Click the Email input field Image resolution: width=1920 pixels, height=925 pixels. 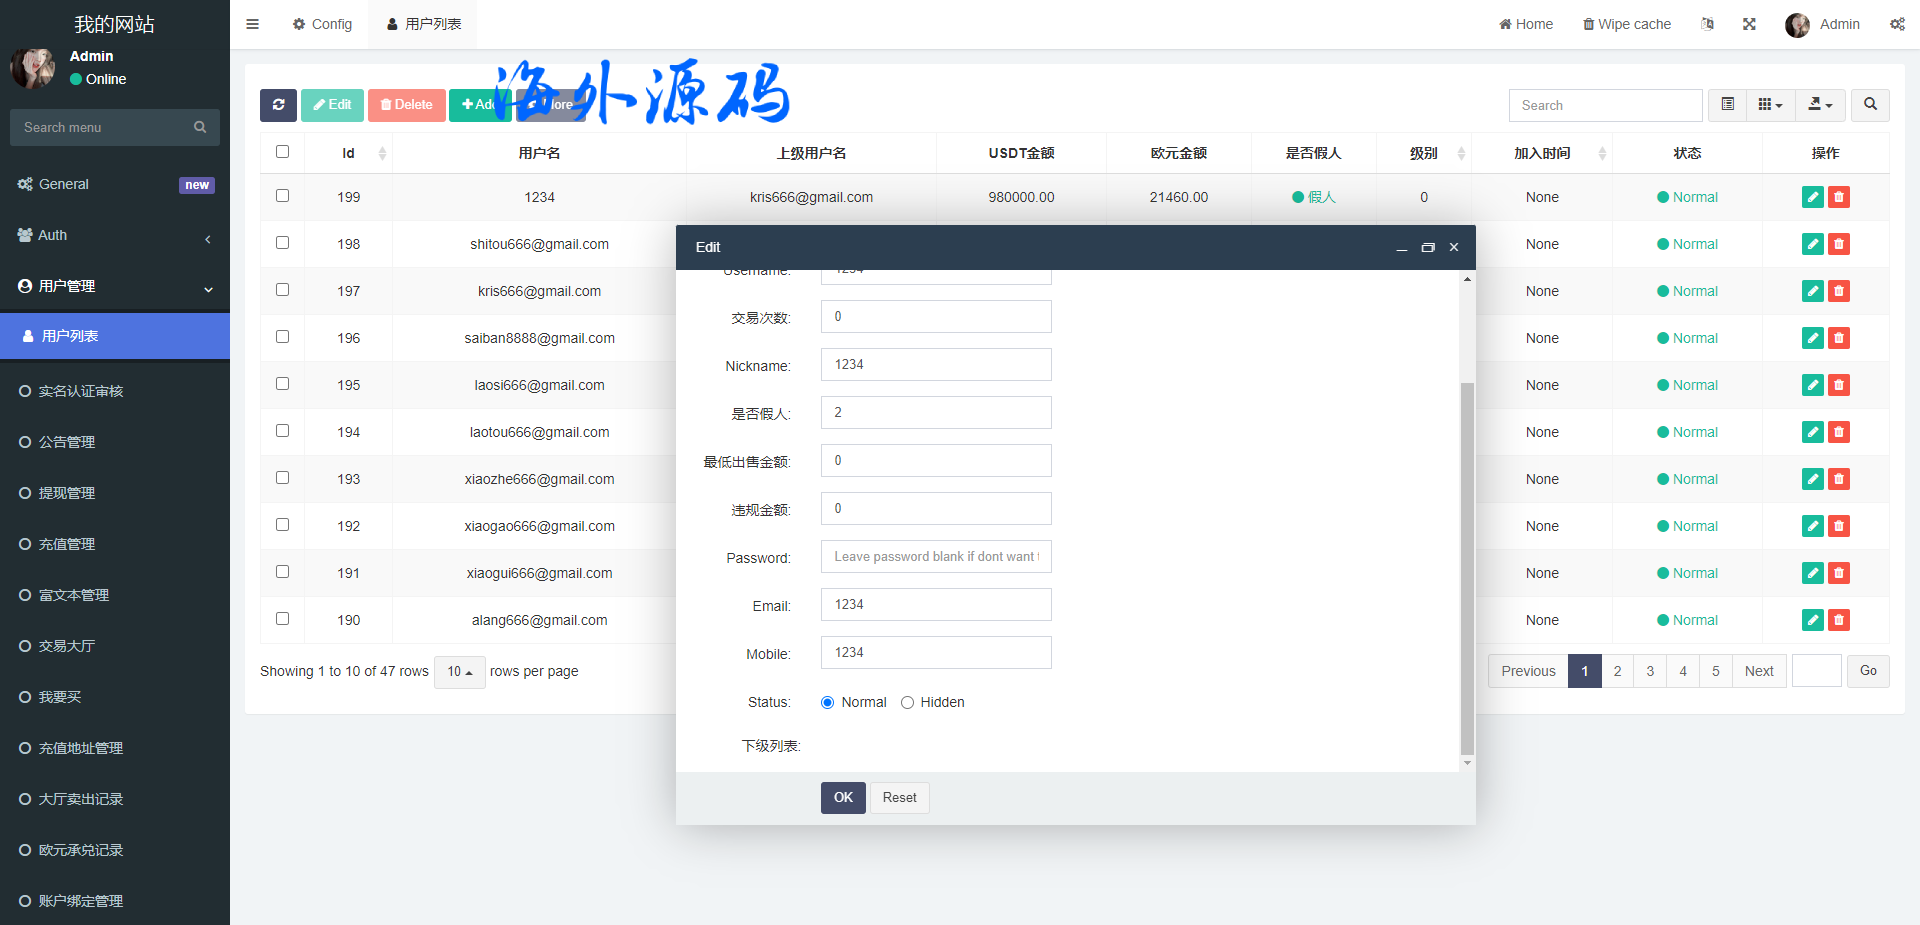936,604
